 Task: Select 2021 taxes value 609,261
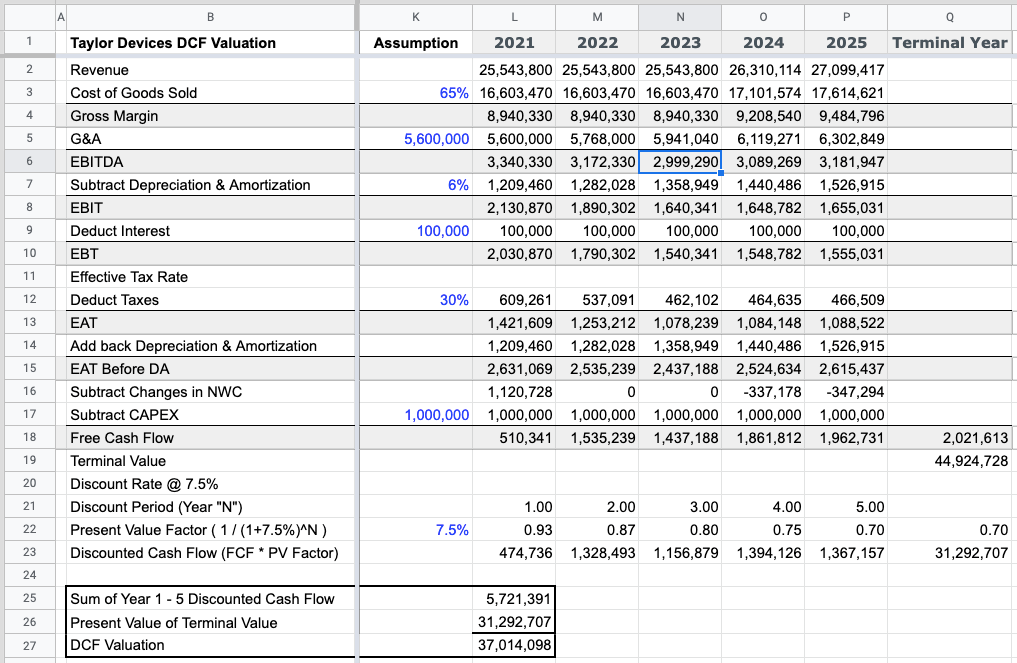click(514, 300)
